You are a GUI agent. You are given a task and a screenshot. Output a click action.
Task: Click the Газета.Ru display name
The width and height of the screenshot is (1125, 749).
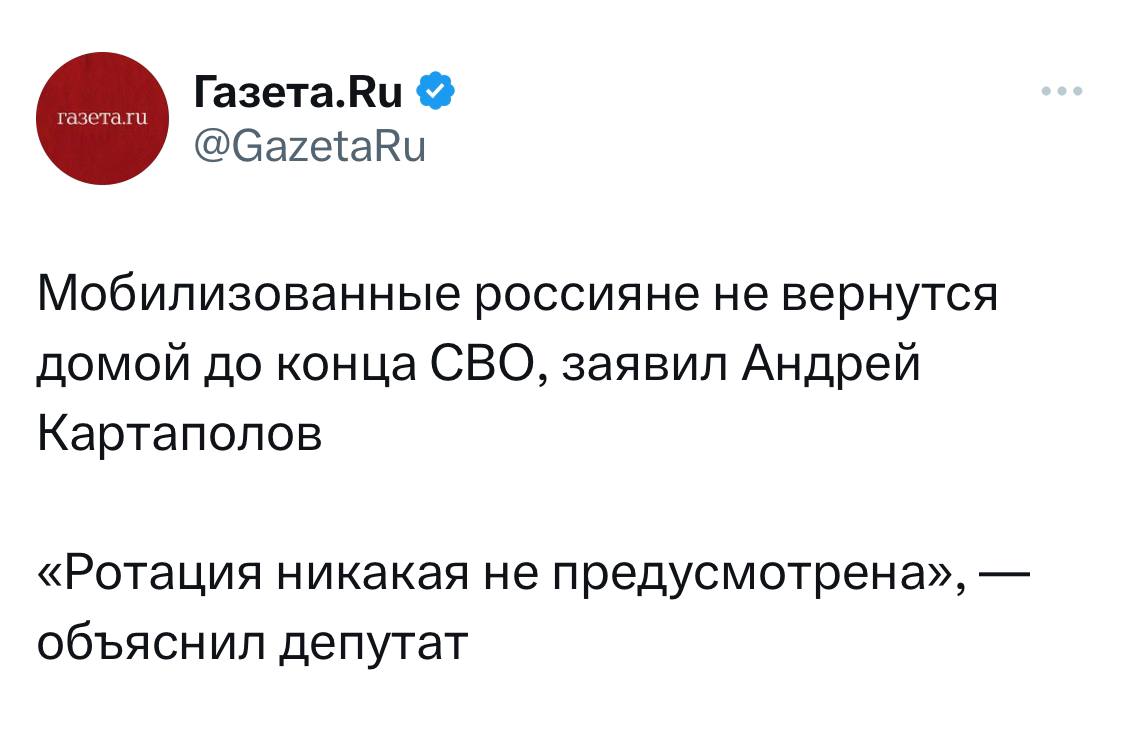click(x=297, y=93)
